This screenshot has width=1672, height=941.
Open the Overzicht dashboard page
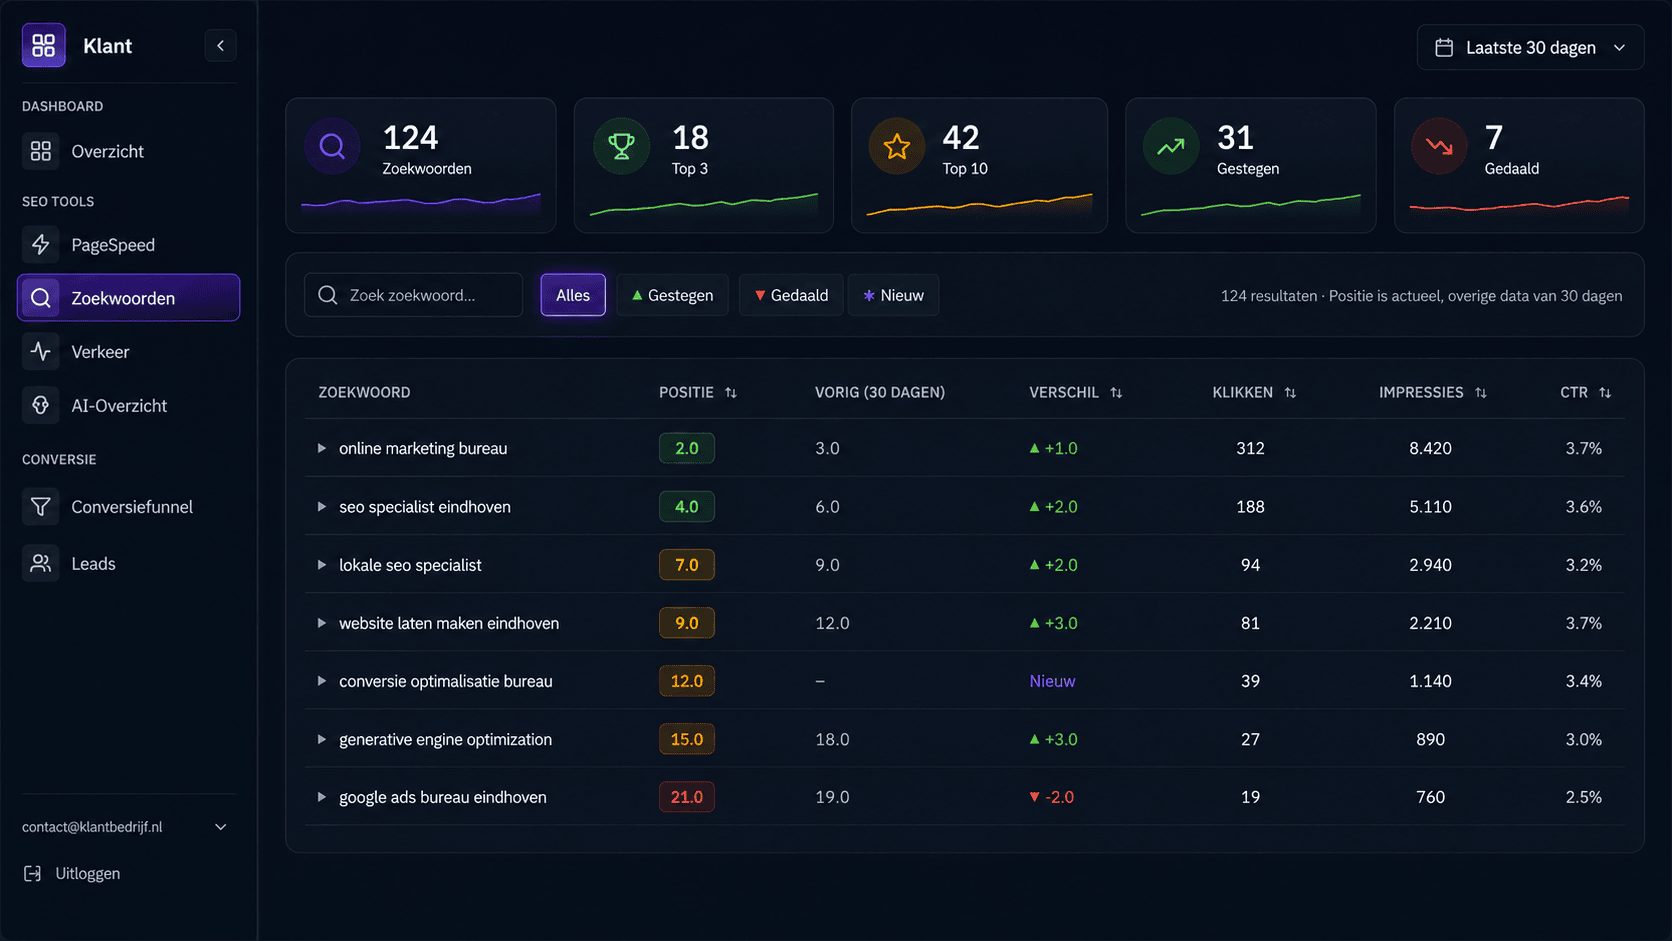128,151
